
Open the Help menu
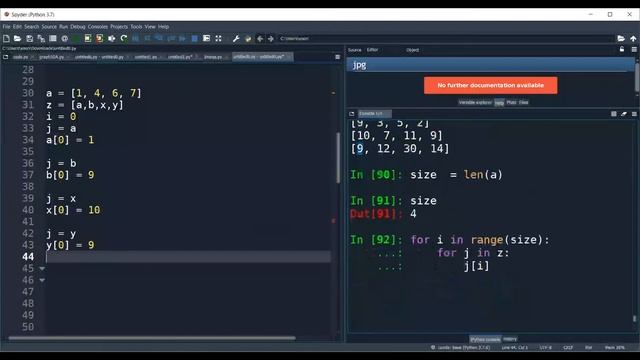(x=163, y=27)
